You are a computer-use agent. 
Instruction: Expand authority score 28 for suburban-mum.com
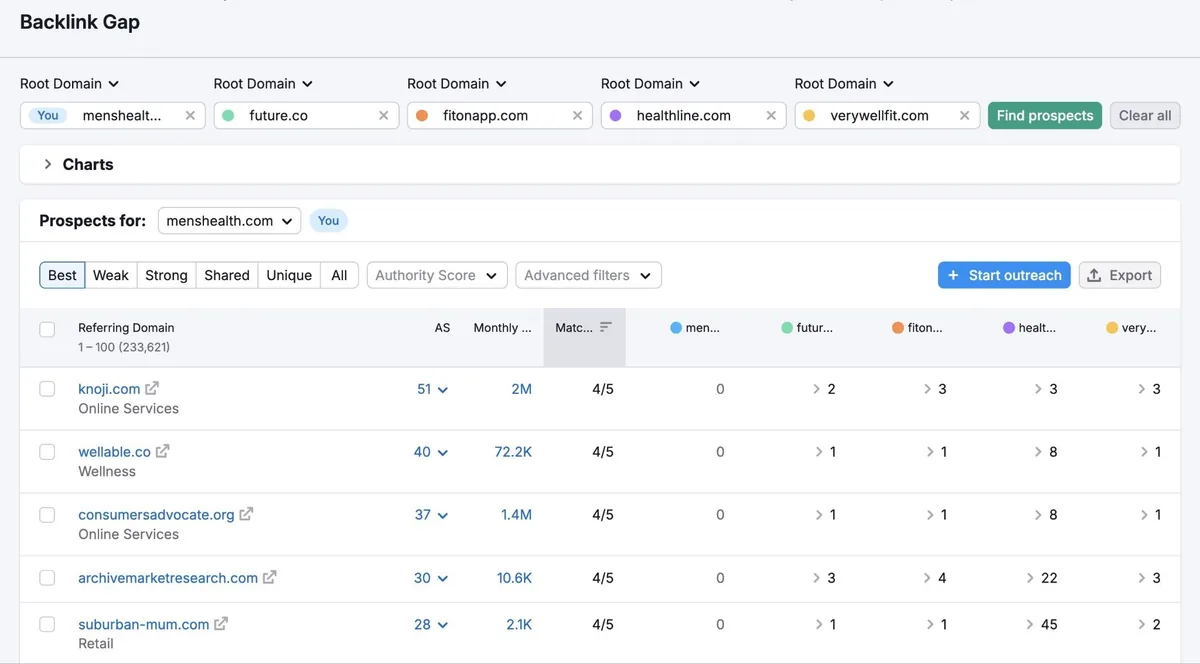click(x=431, y=623)
